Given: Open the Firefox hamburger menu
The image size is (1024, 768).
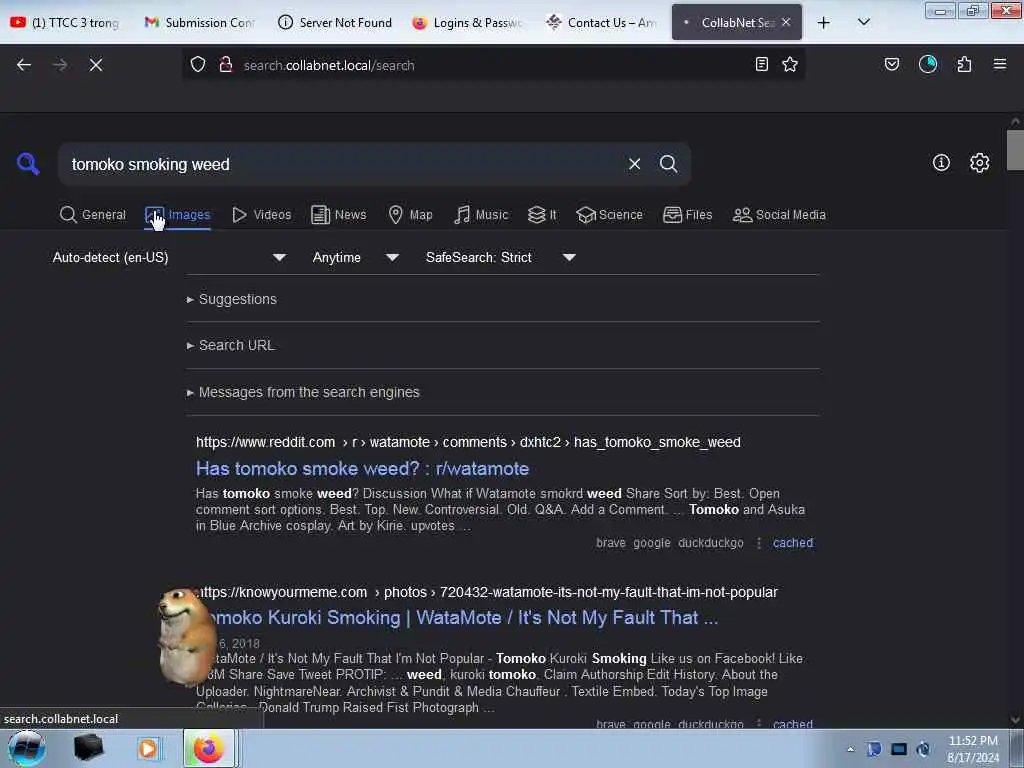Looking at the screenshot, I should point(1000,64).
